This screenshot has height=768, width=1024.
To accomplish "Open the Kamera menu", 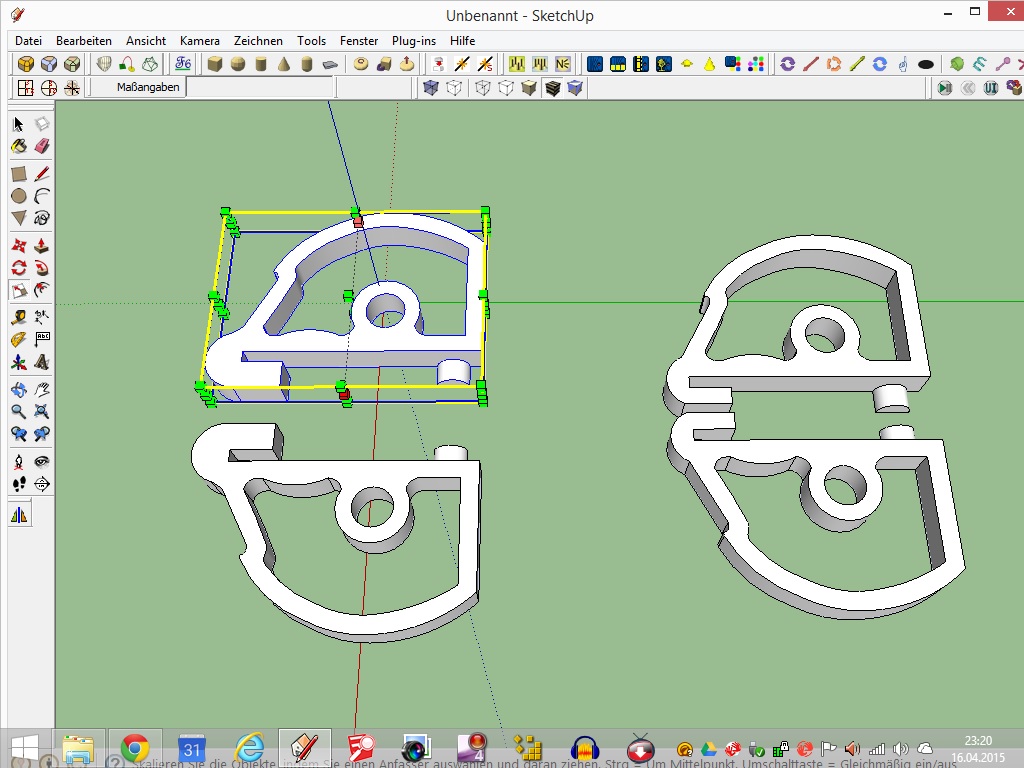I will tap(200, 41).
